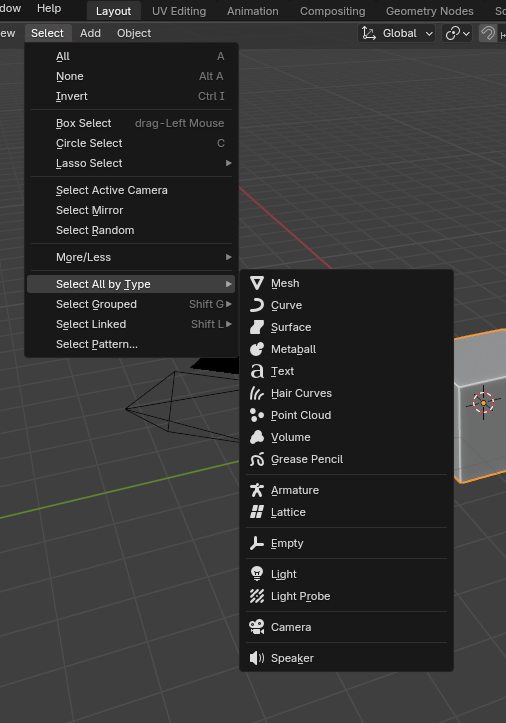Image resolution: width=506 pixels, height=723 pixels.
Task: Choose Grease Pencil type icon
Action: pos(257,459)
